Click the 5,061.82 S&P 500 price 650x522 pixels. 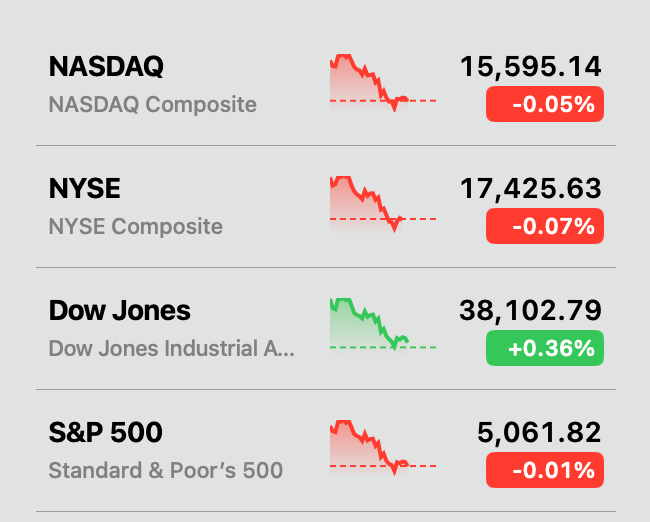[x=539, y=433]
